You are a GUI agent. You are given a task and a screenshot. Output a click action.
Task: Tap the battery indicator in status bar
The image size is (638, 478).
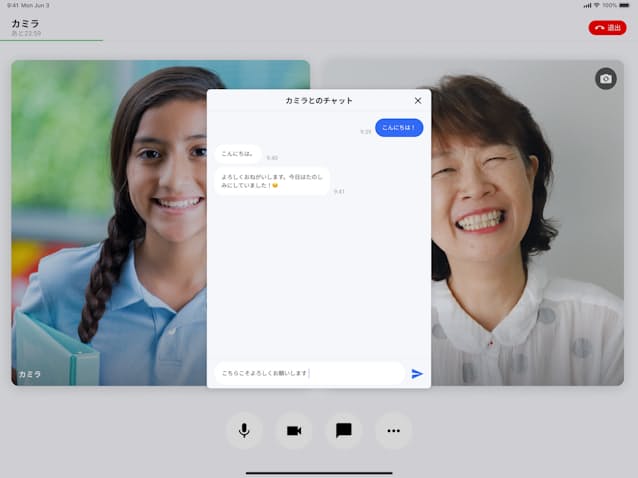(x=625, y=5)
